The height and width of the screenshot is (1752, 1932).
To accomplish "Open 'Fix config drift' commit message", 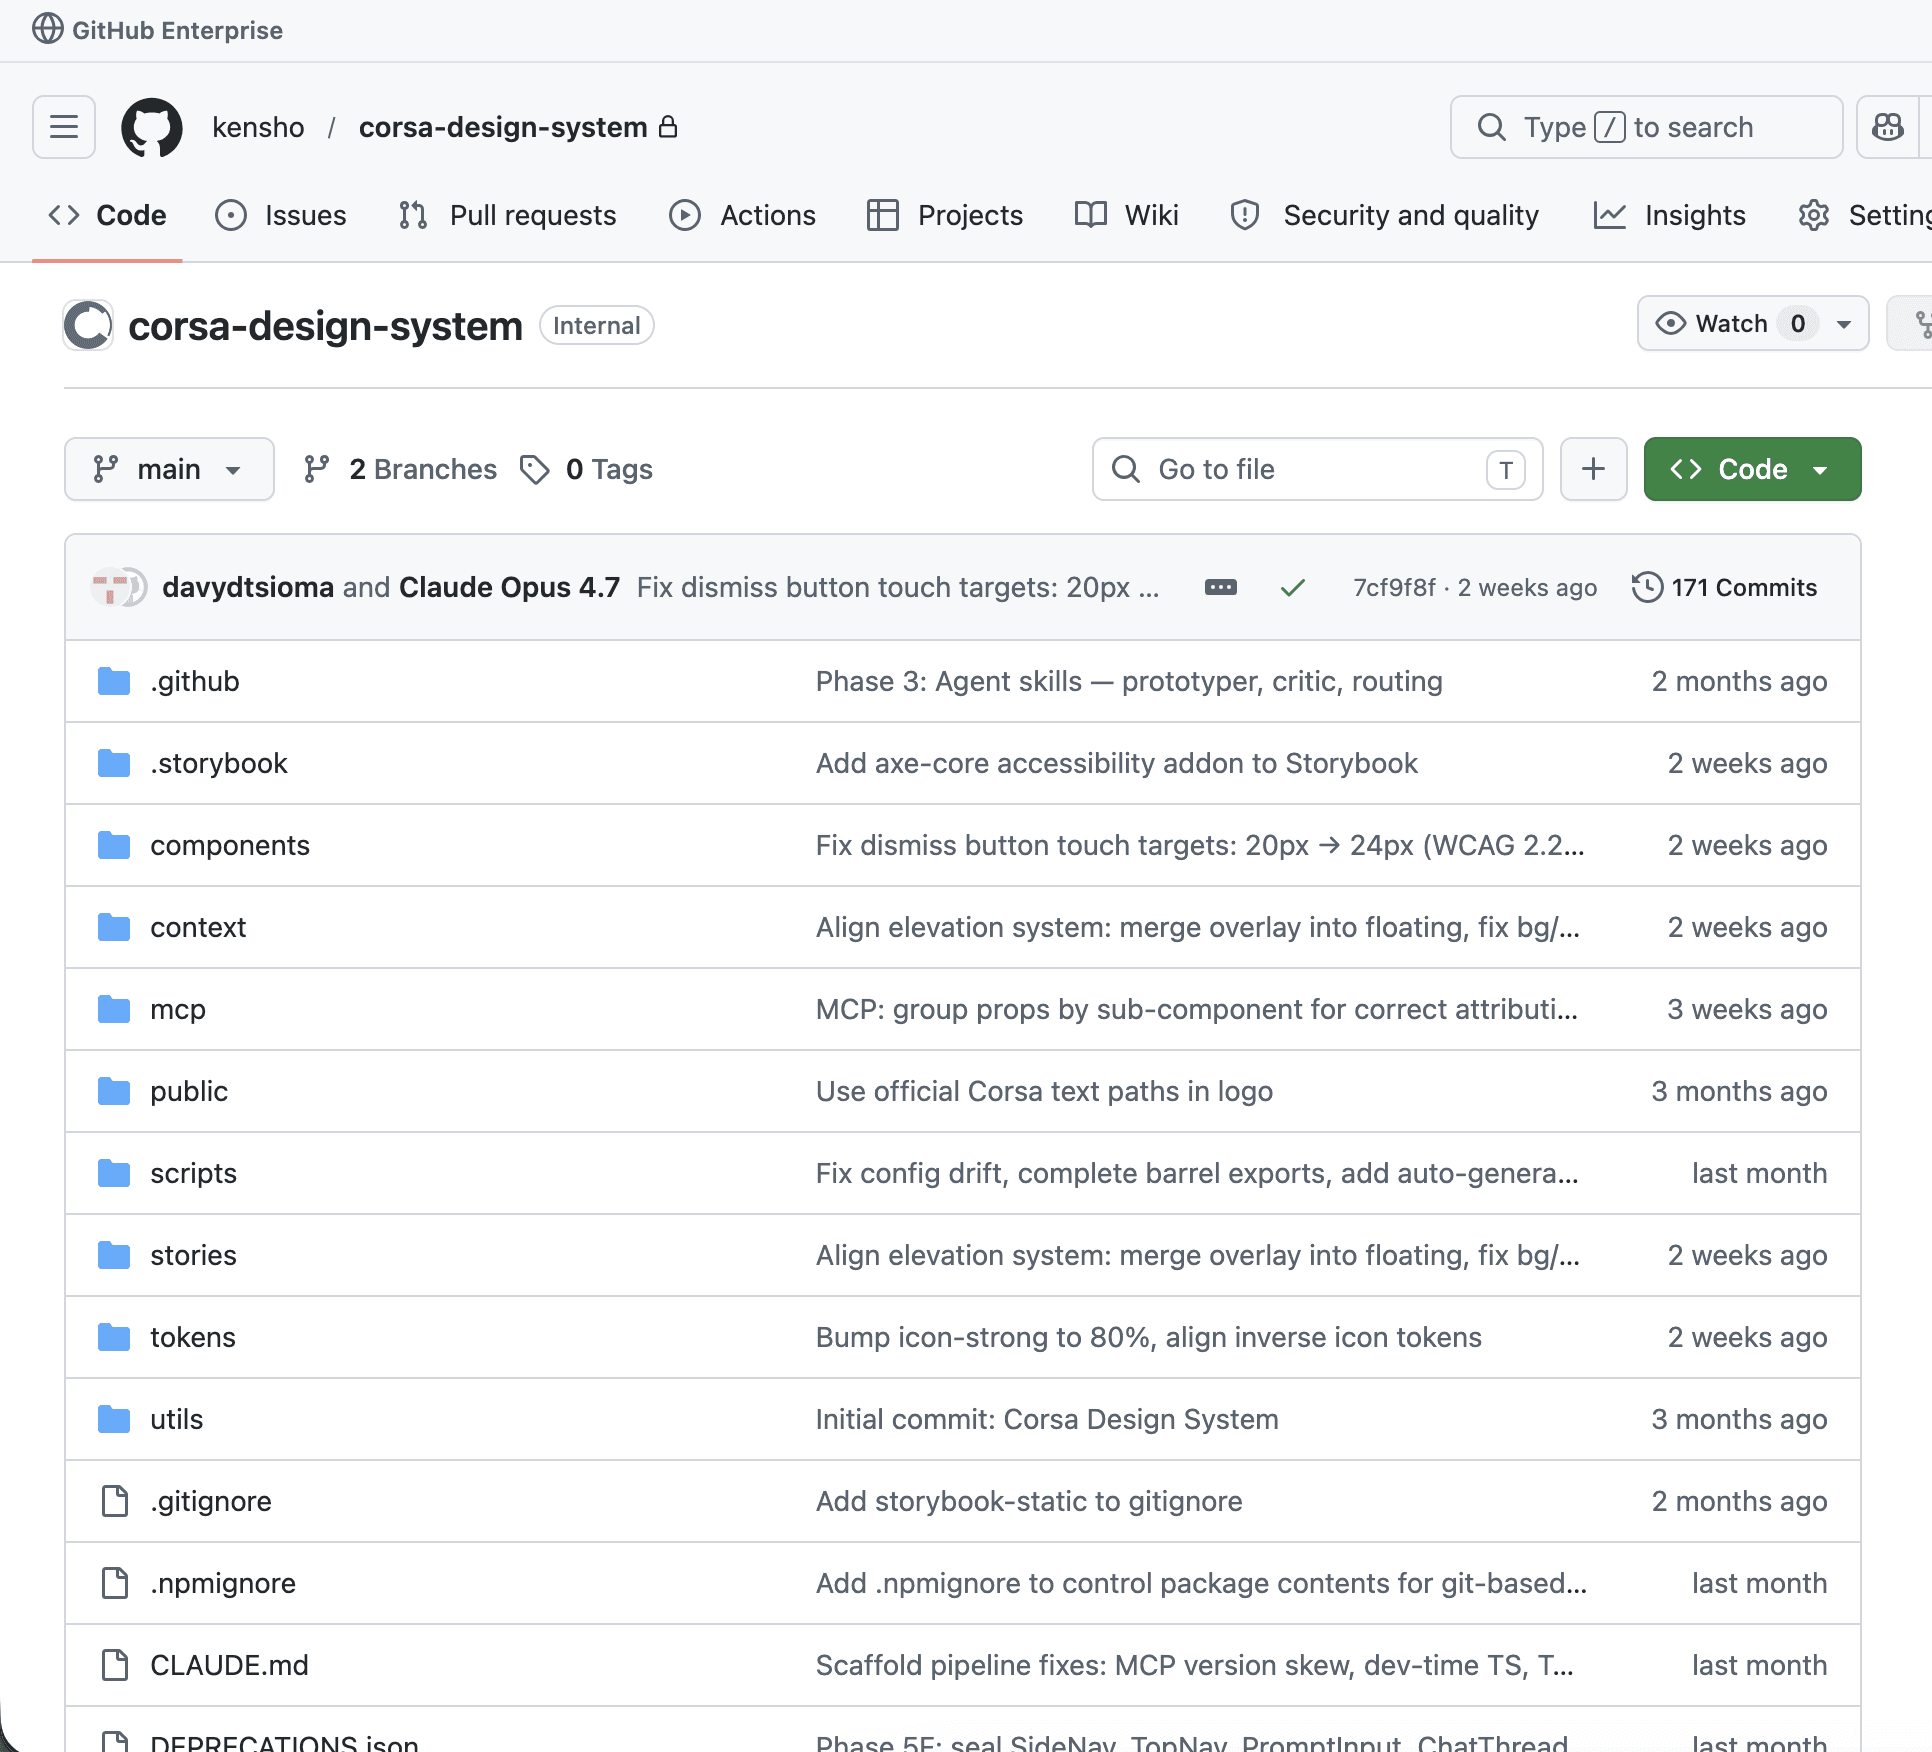I will click(1197, 1173).
